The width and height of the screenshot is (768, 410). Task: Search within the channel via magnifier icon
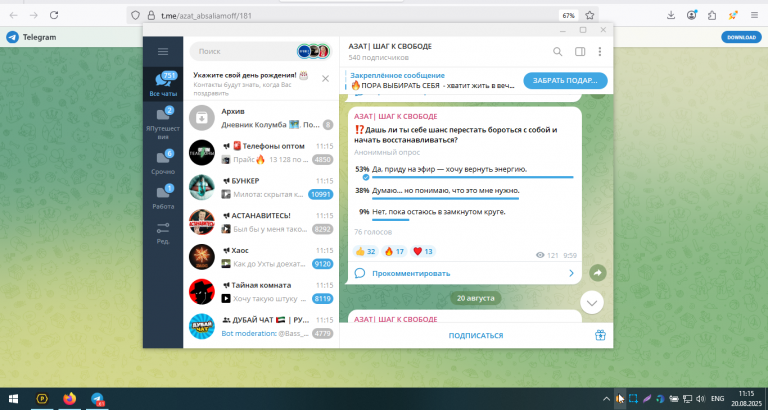557,51
